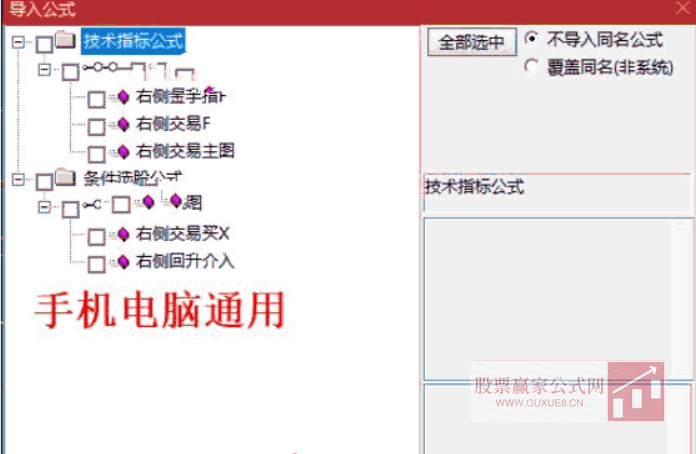Check the 条件选股公式 checkbox
This screenshot has height=454, width=696.
[44, 182]
